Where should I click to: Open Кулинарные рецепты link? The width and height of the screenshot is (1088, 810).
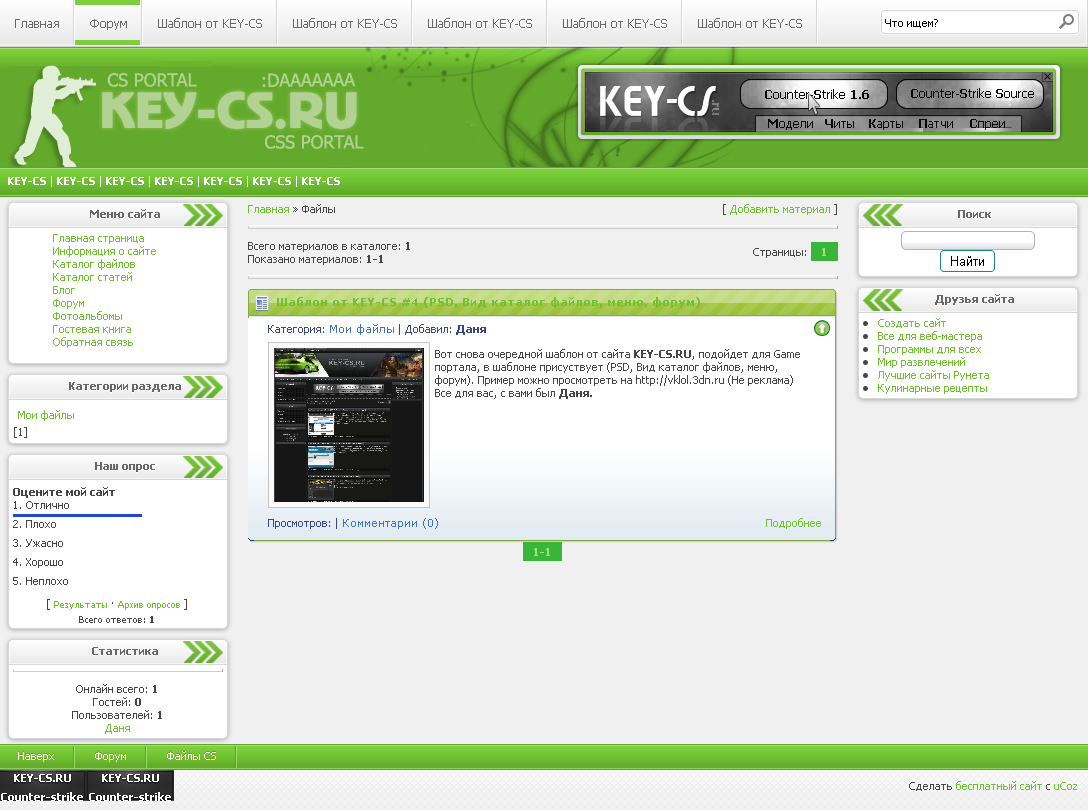932,389
